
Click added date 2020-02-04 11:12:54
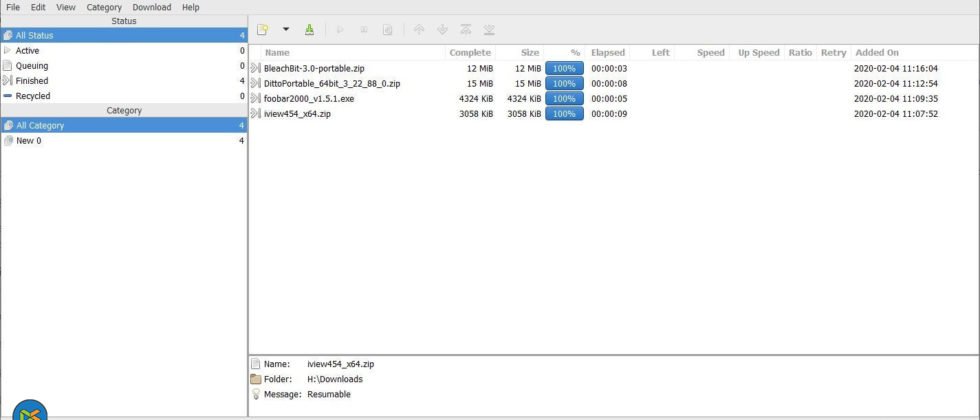coord(896,83)
